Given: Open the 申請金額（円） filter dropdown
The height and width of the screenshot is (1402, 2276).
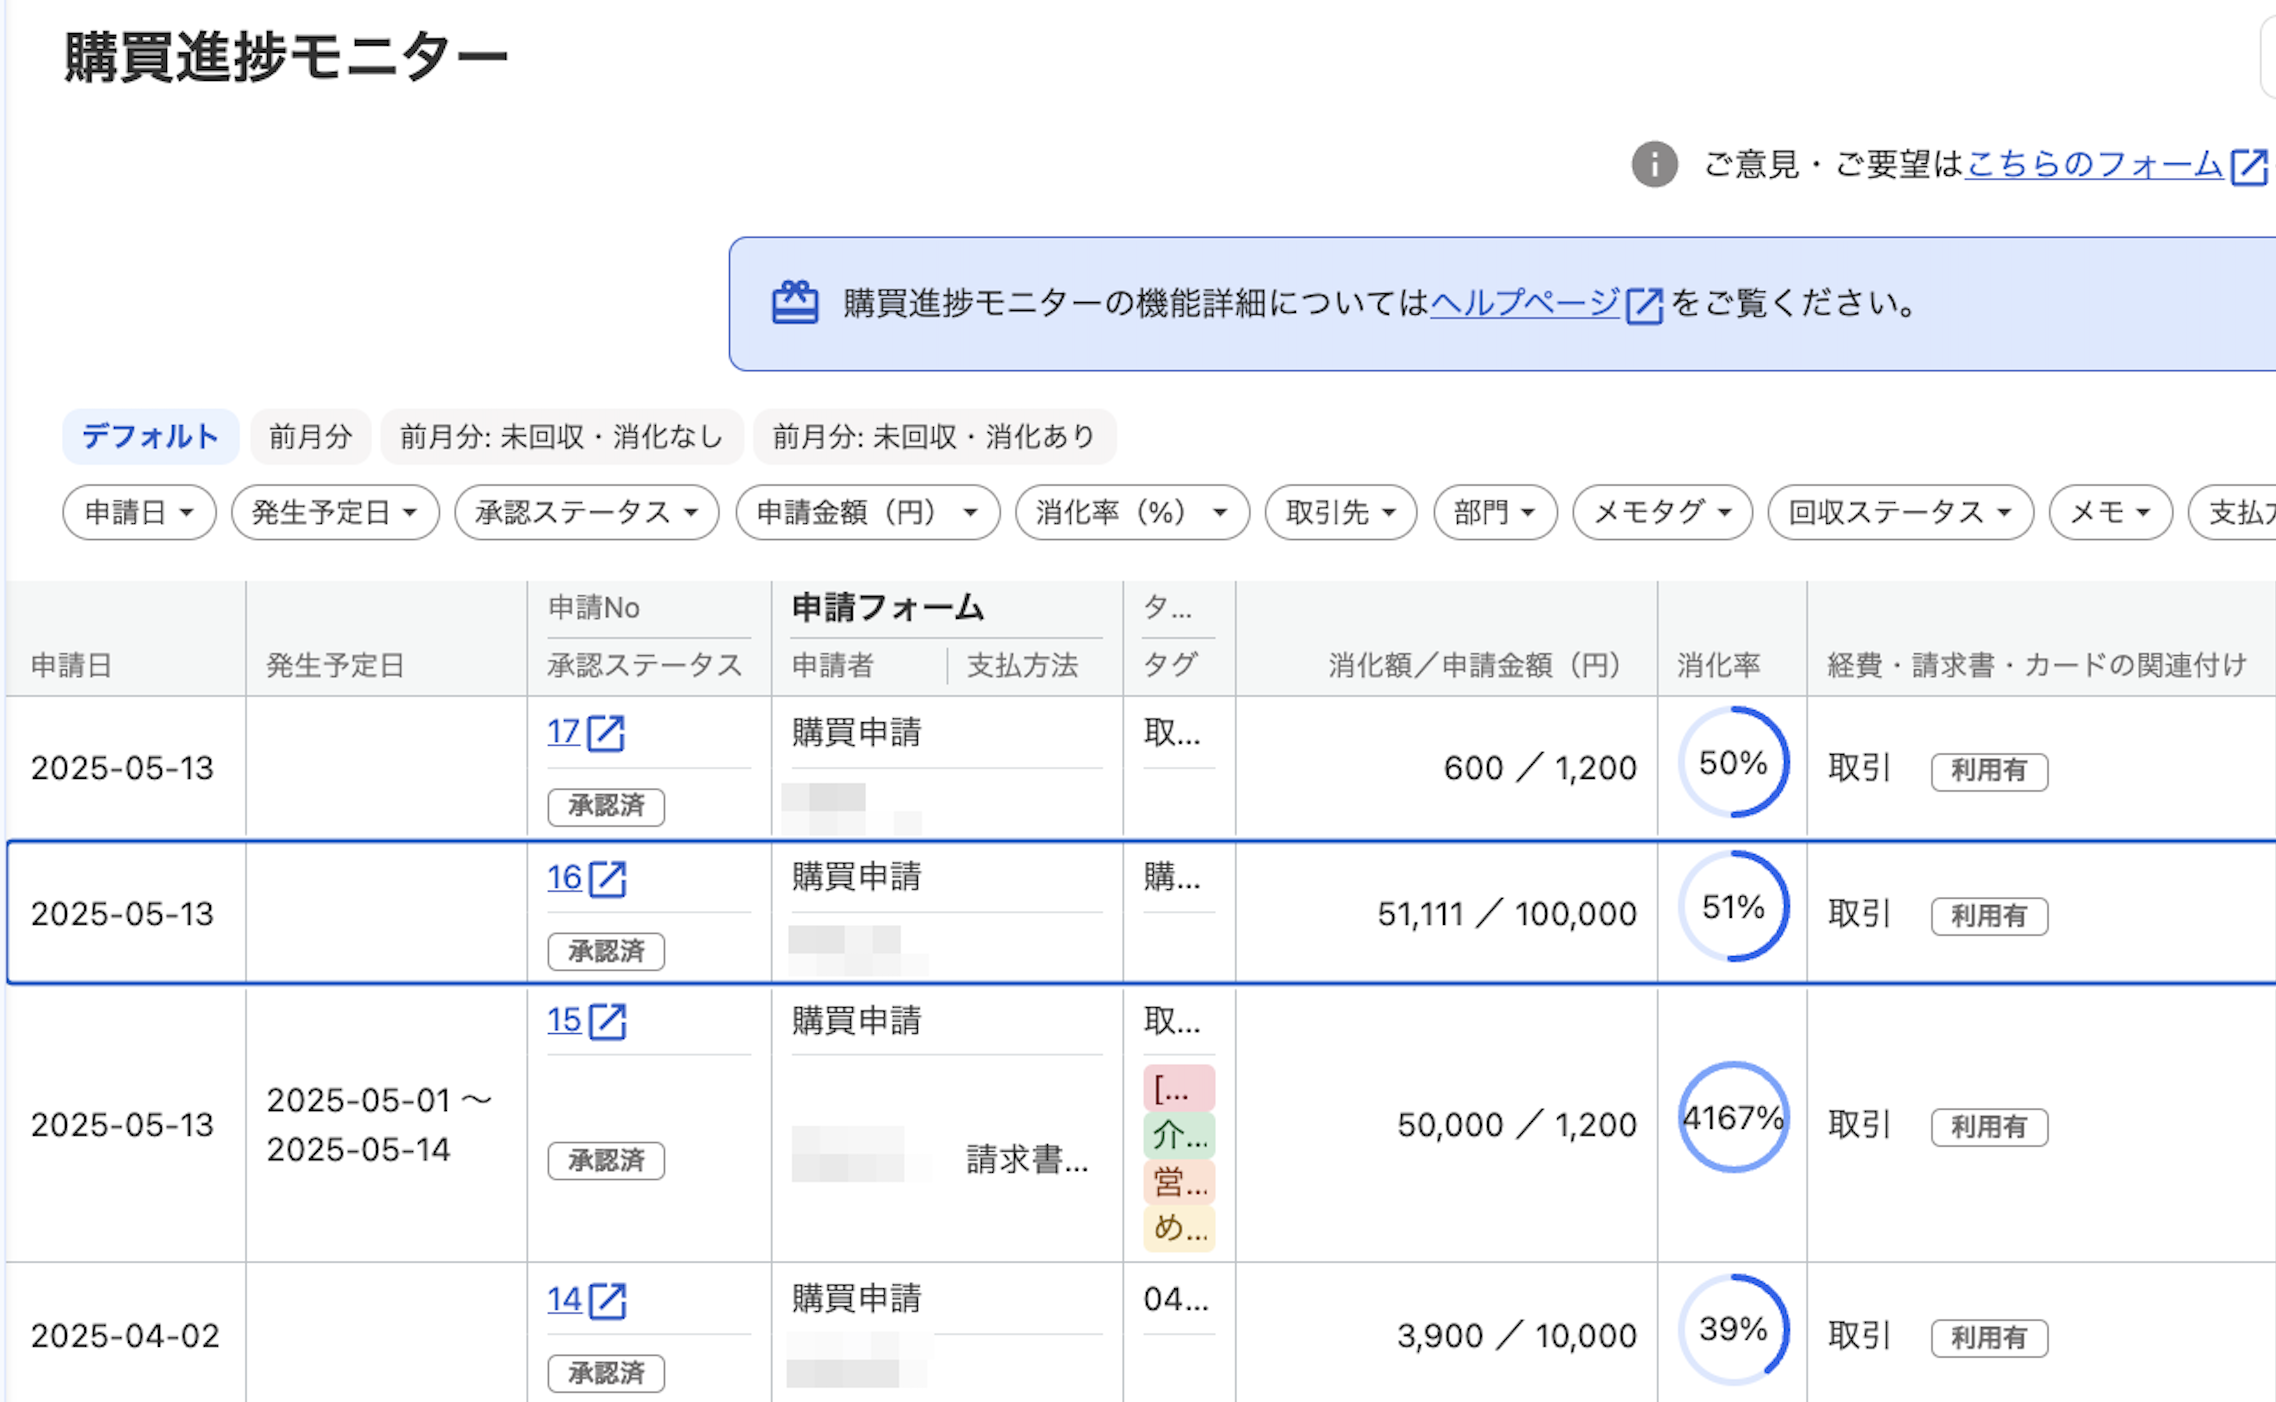Looking at the screenshot, I should [868, 513].
